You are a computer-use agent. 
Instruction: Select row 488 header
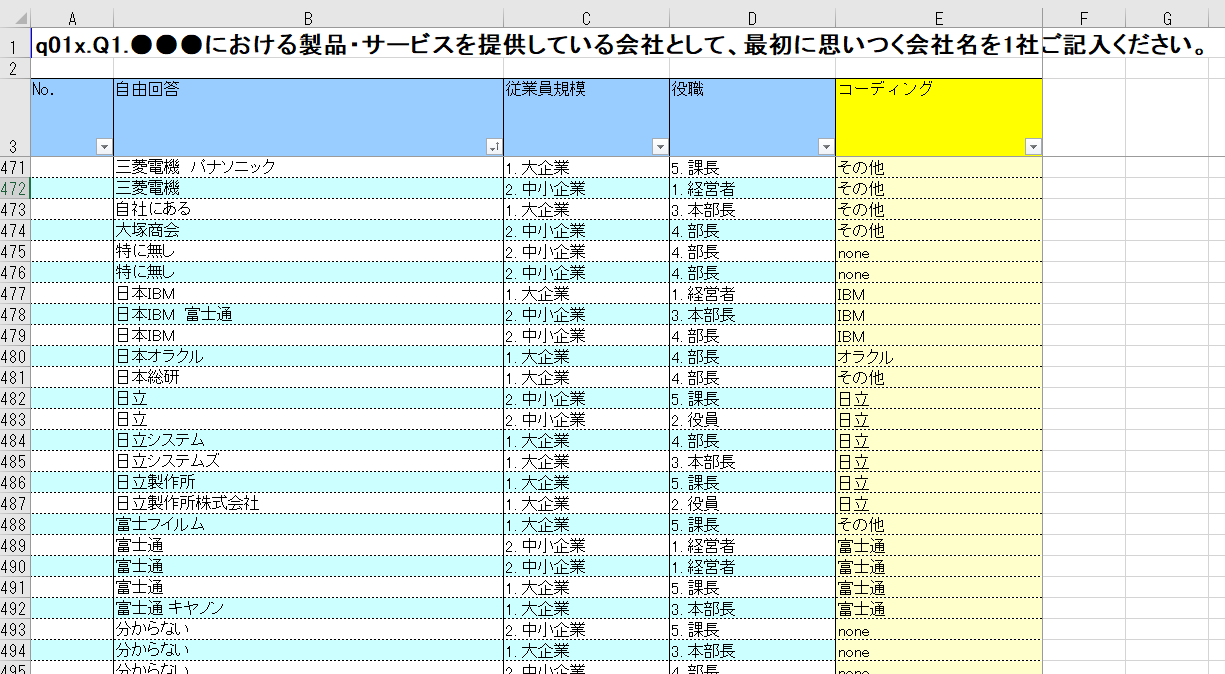point(15,524)
